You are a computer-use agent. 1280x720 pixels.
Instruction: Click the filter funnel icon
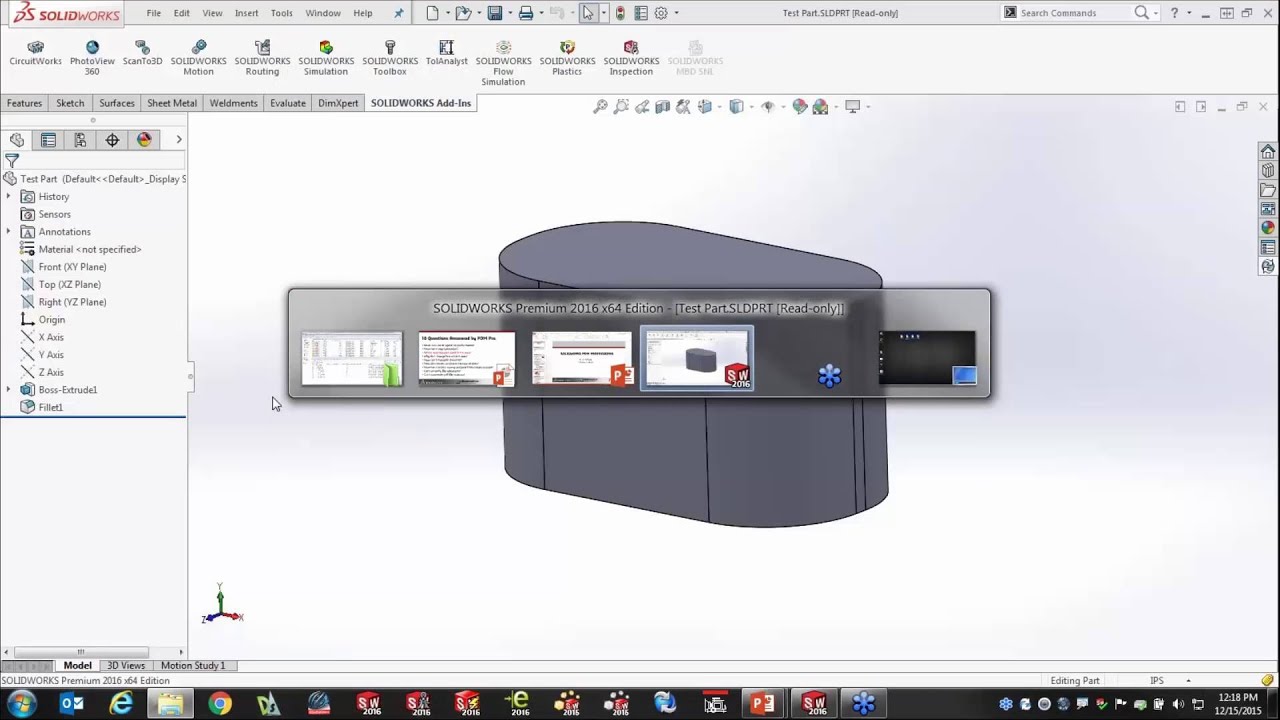click(12, 161)
